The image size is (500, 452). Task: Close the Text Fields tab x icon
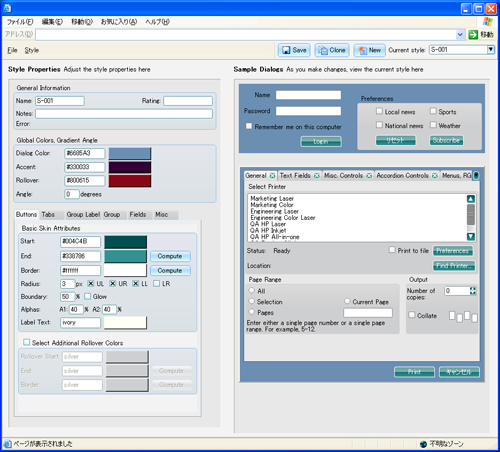pyautogui.click(x=317, y=176)
